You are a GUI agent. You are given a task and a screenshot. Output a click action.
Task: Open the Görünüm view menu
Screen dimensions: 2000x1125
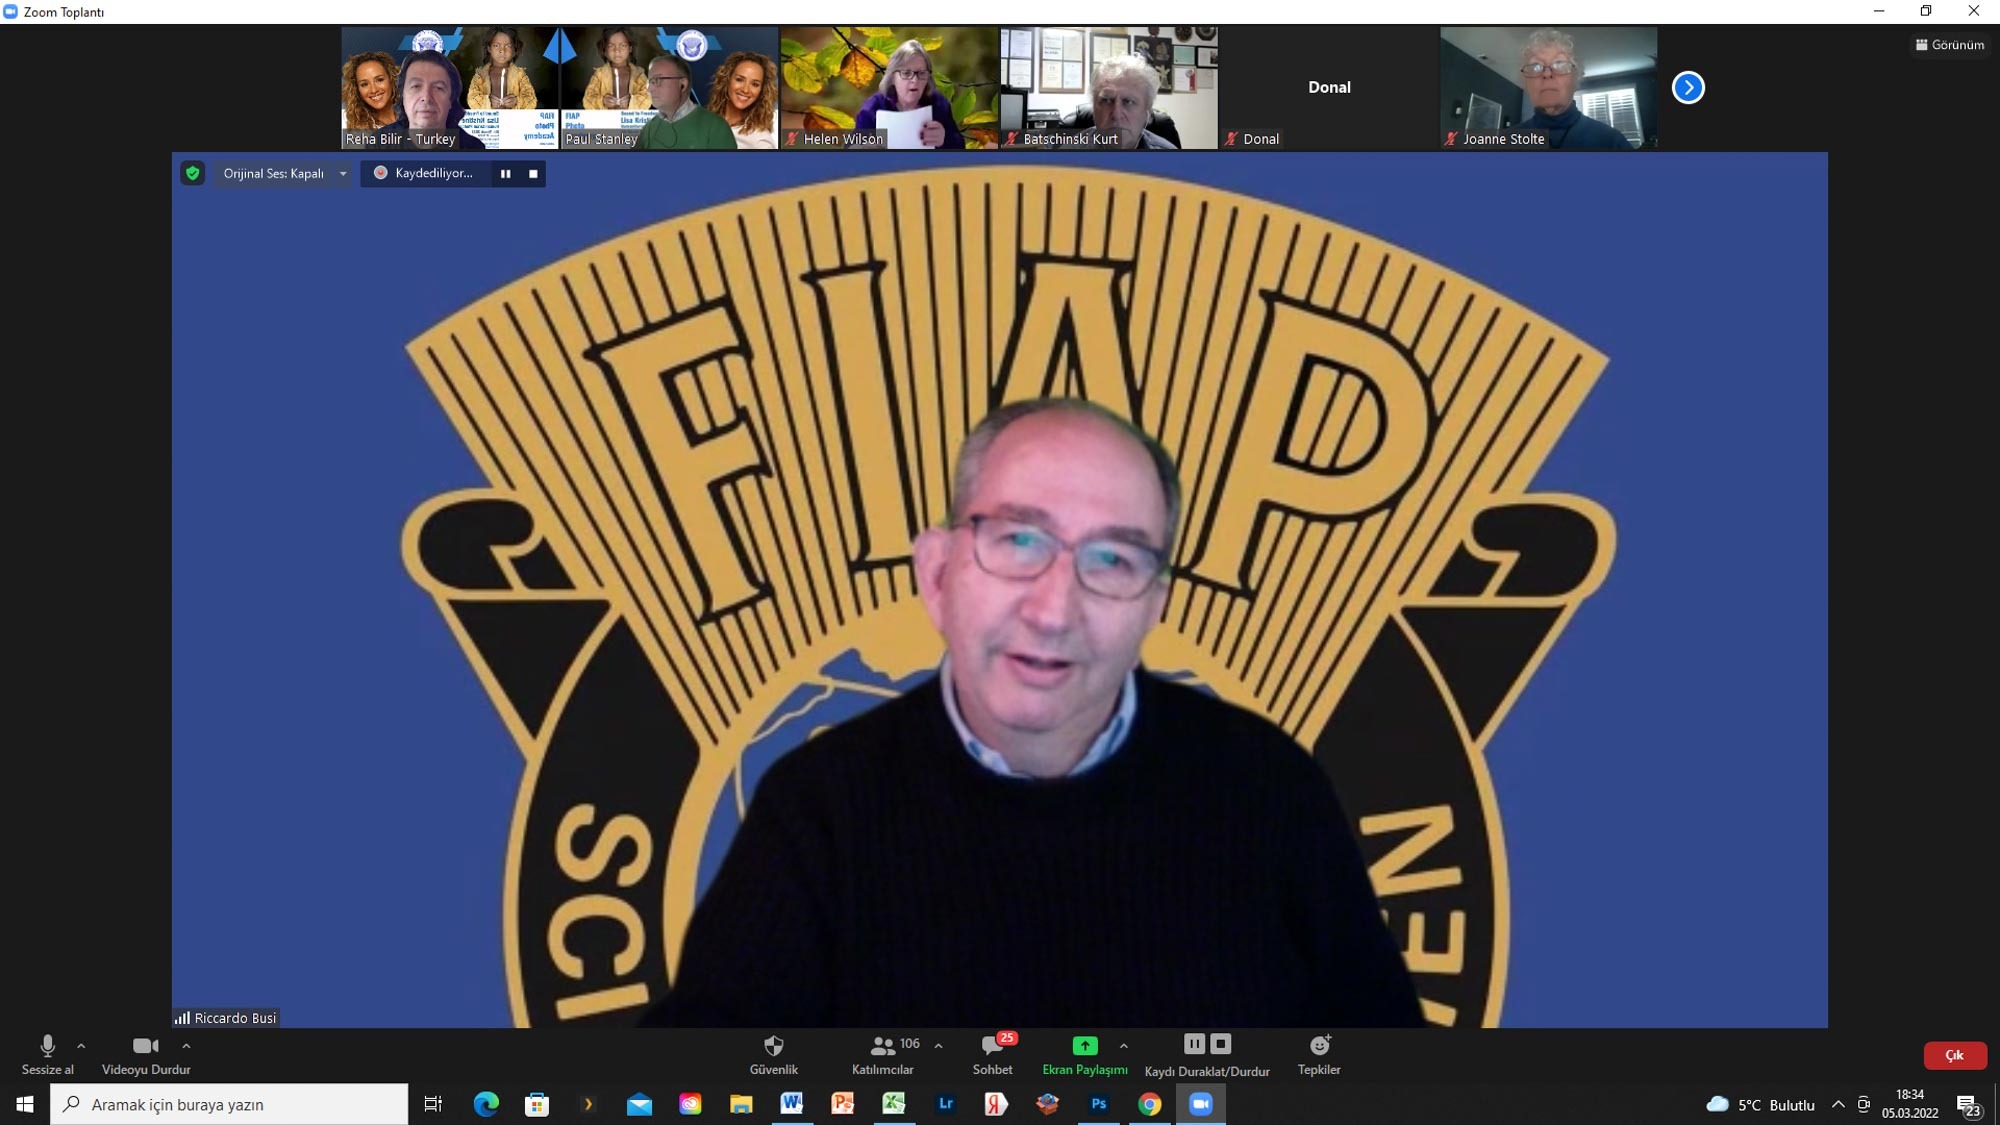click(1949, 45)
